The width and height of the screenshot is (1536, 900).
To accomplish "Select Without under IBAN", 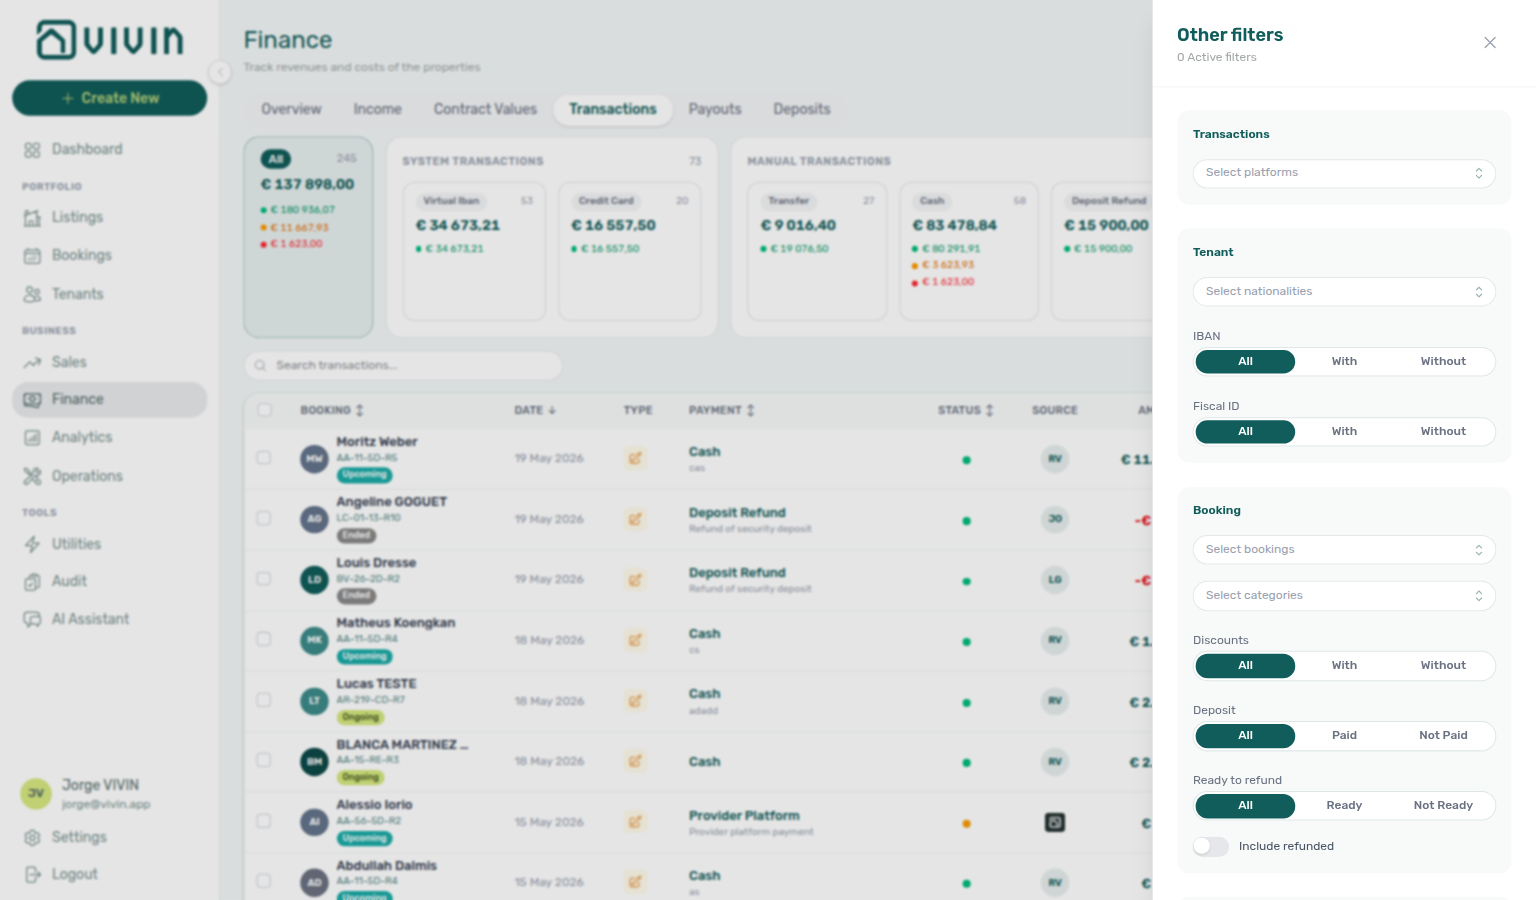I will 1443,362.
